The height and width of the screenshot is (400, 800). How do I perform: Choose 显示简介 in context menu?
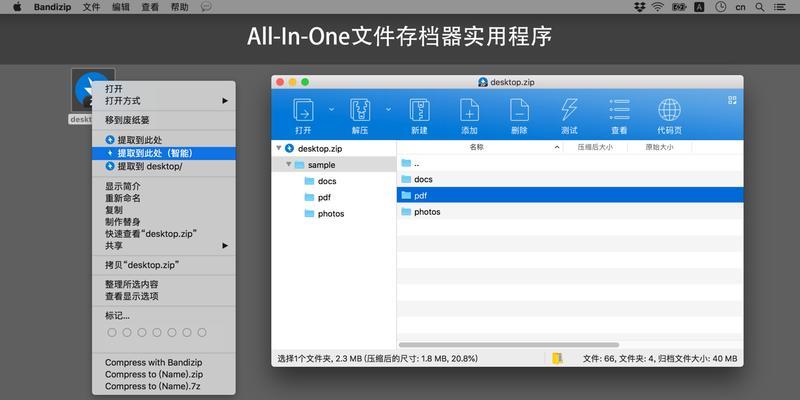pyautogui.click(x=164, y=187)
